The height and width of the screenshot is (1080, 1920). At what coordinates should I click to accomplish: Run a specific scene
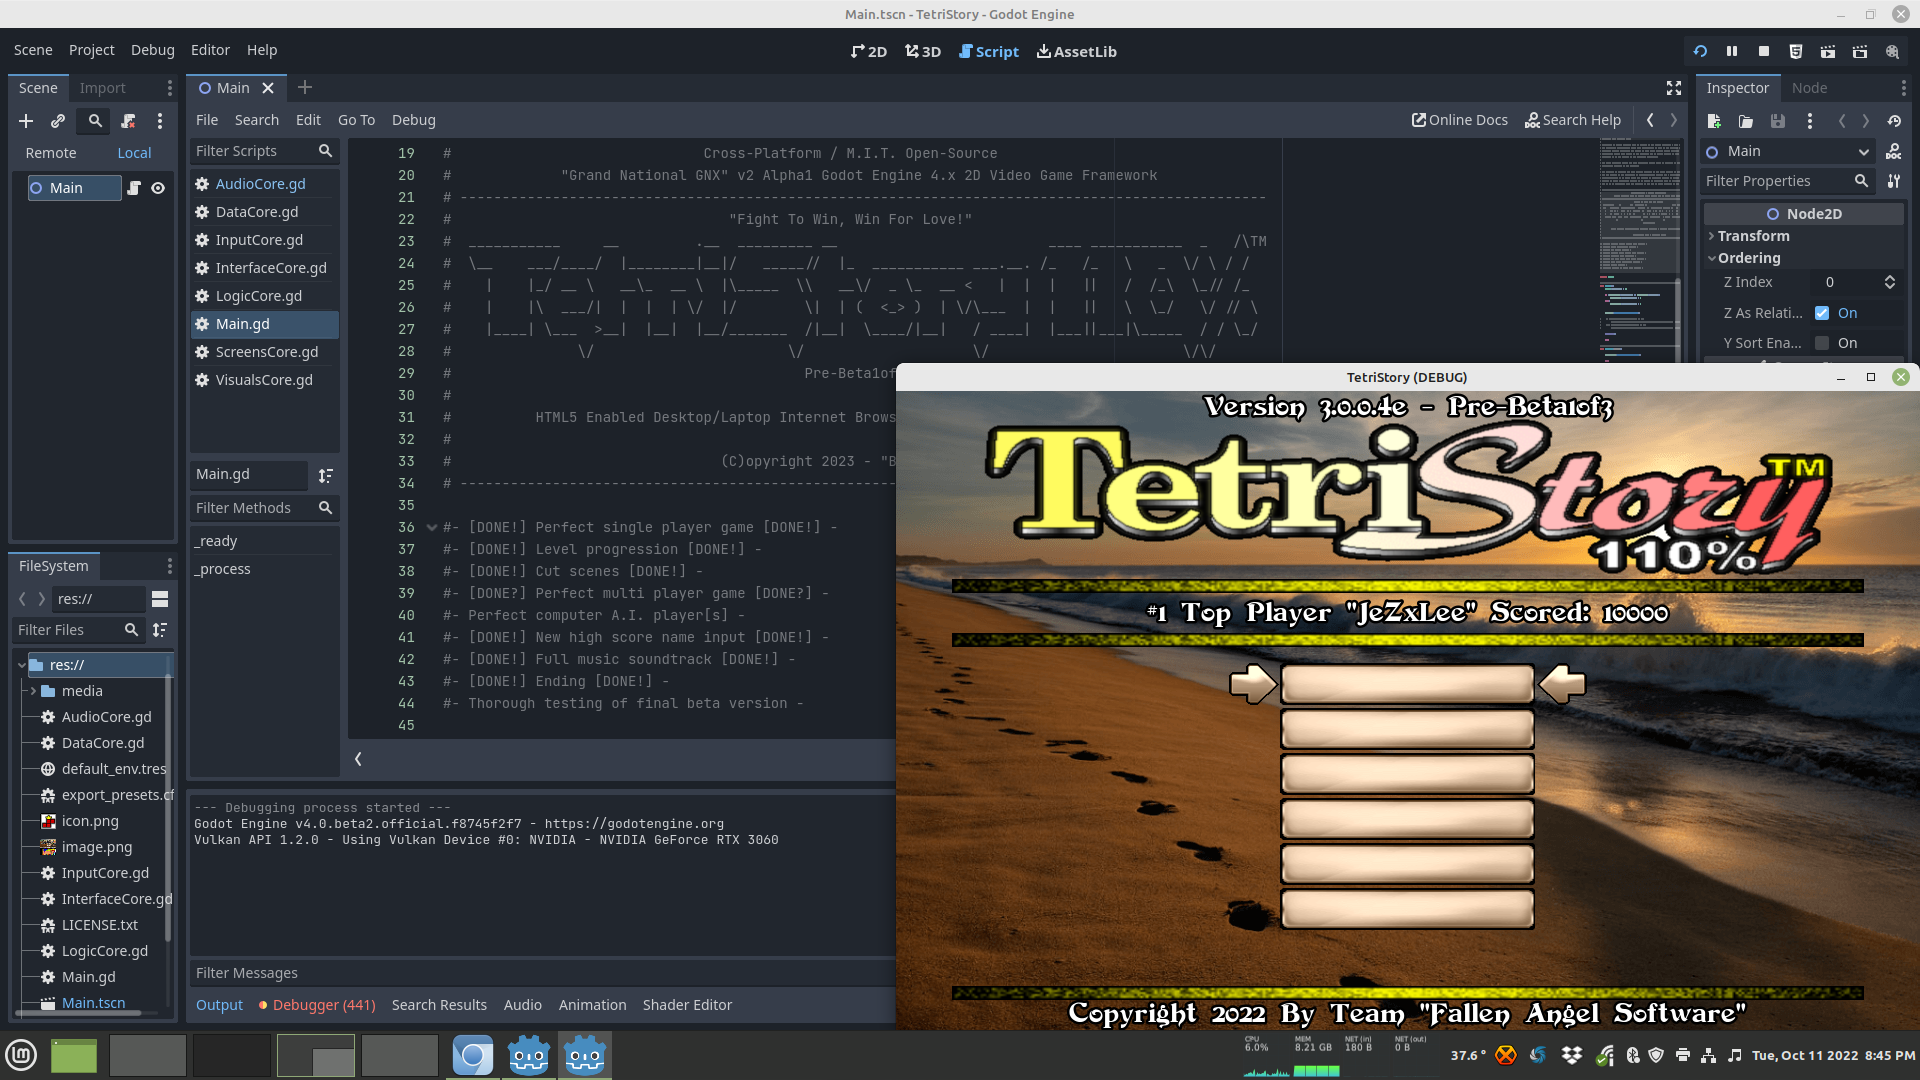coord(1860,51)
